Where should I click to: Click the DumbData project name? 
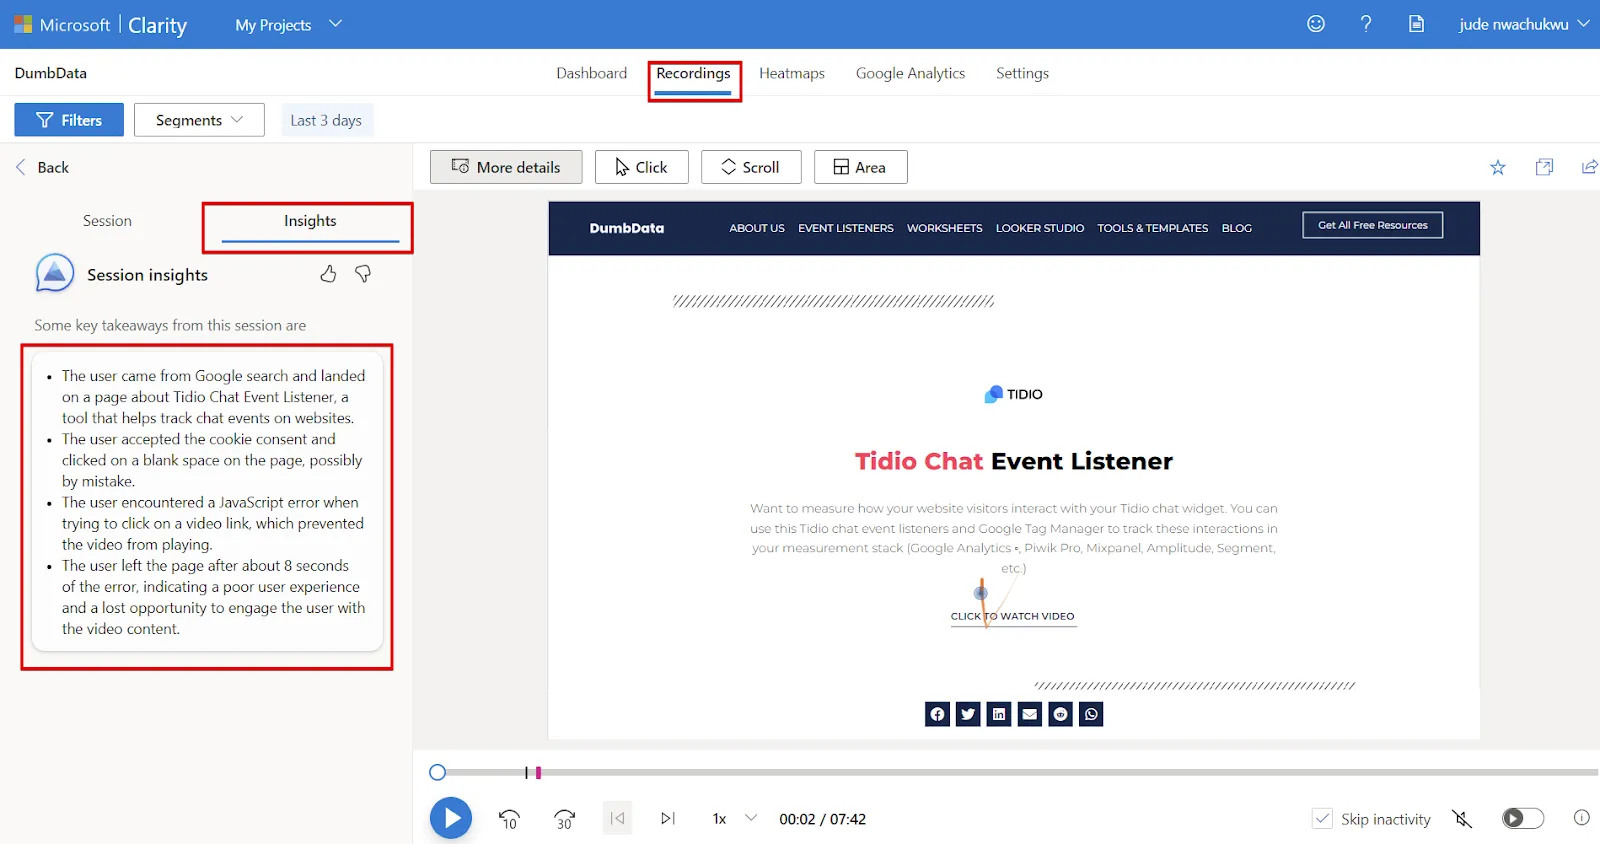51,73
